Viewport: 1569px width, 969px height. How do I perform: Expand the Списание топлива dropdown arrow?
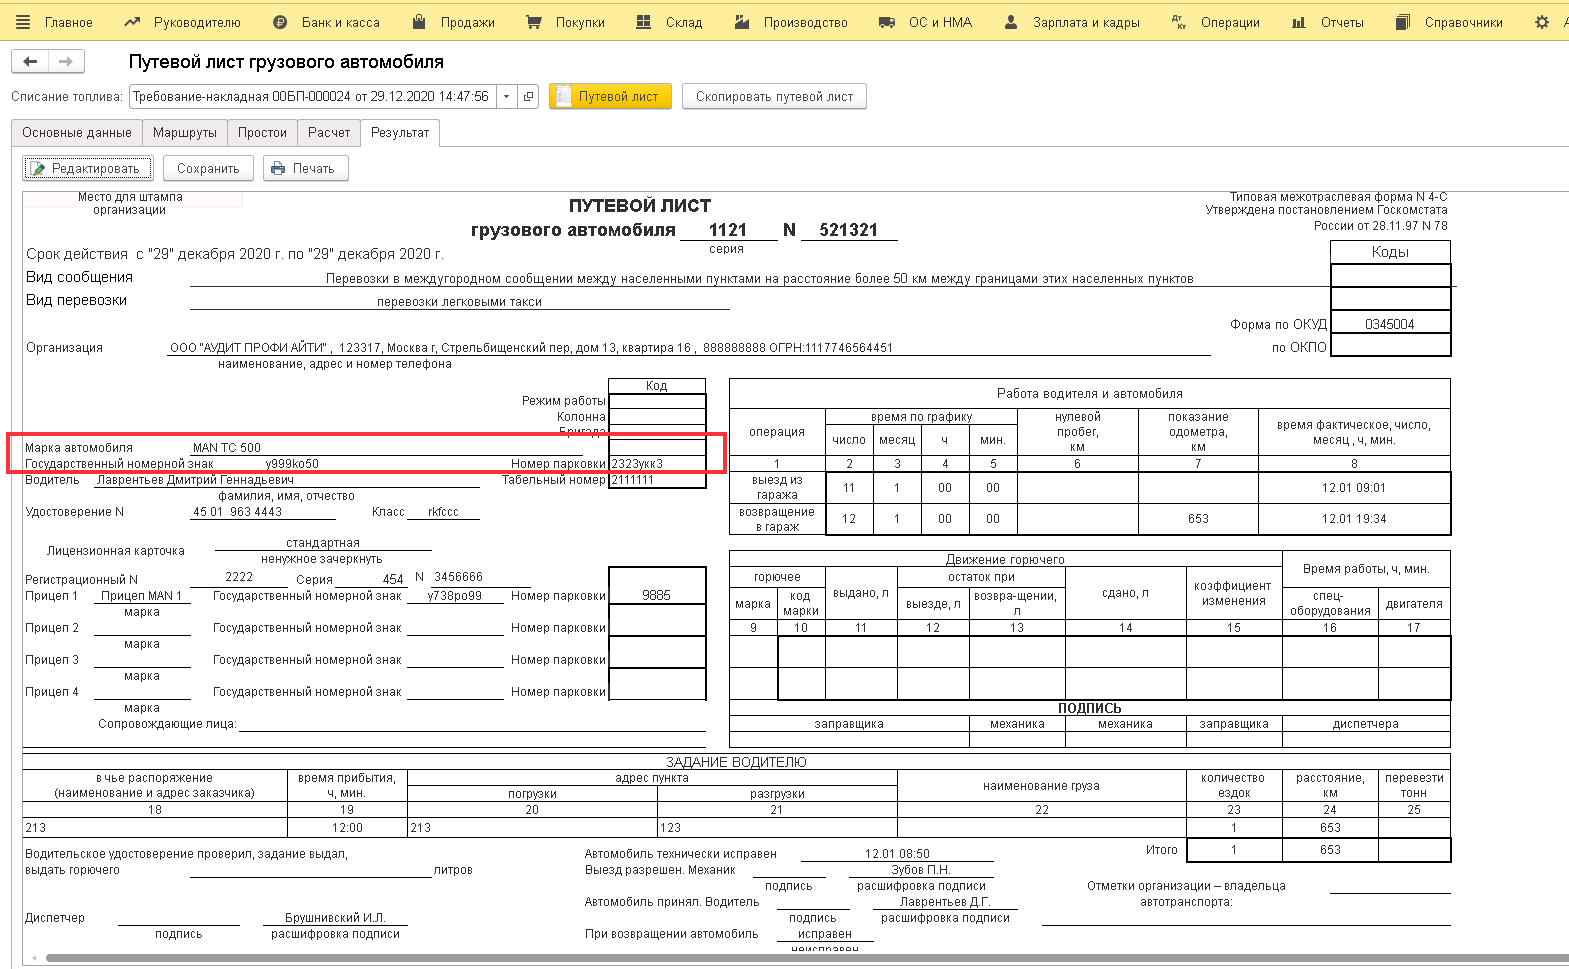(507, 97)
